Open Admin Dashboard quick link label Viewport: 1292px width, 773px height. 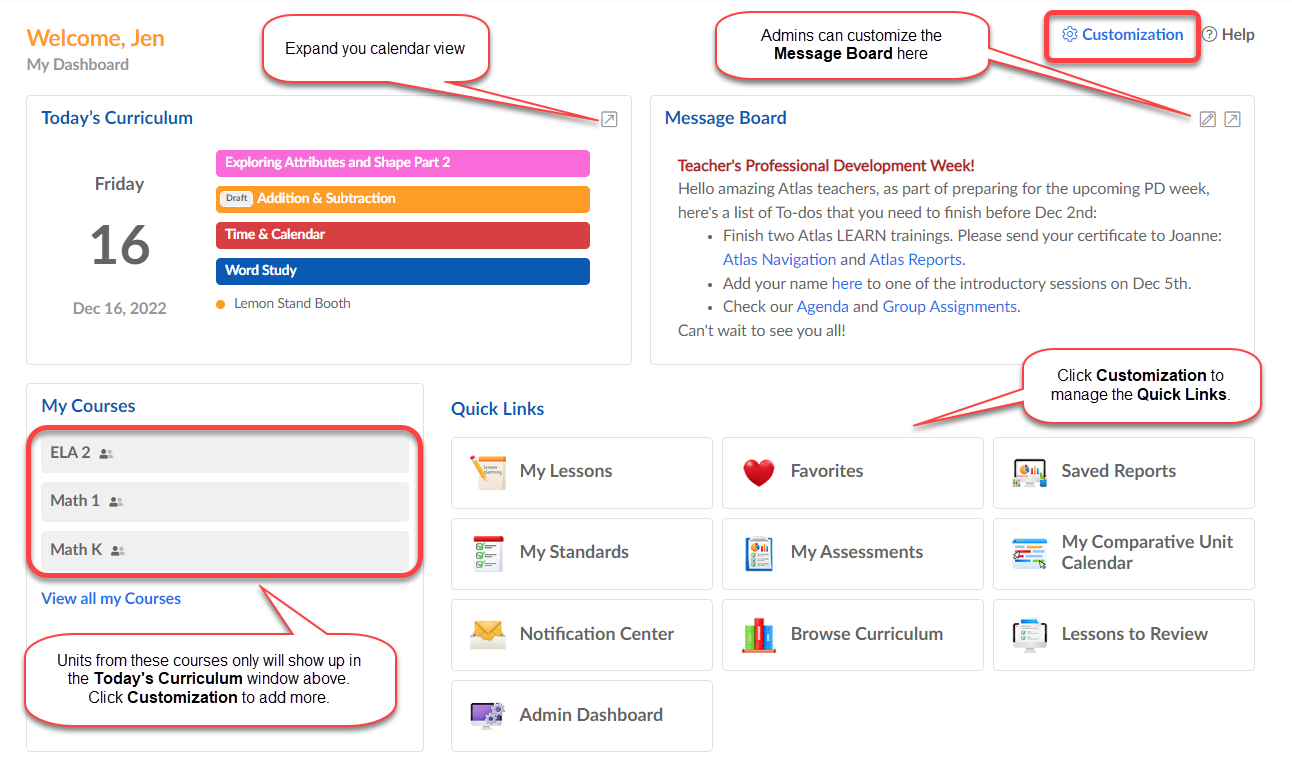(591, 715)
